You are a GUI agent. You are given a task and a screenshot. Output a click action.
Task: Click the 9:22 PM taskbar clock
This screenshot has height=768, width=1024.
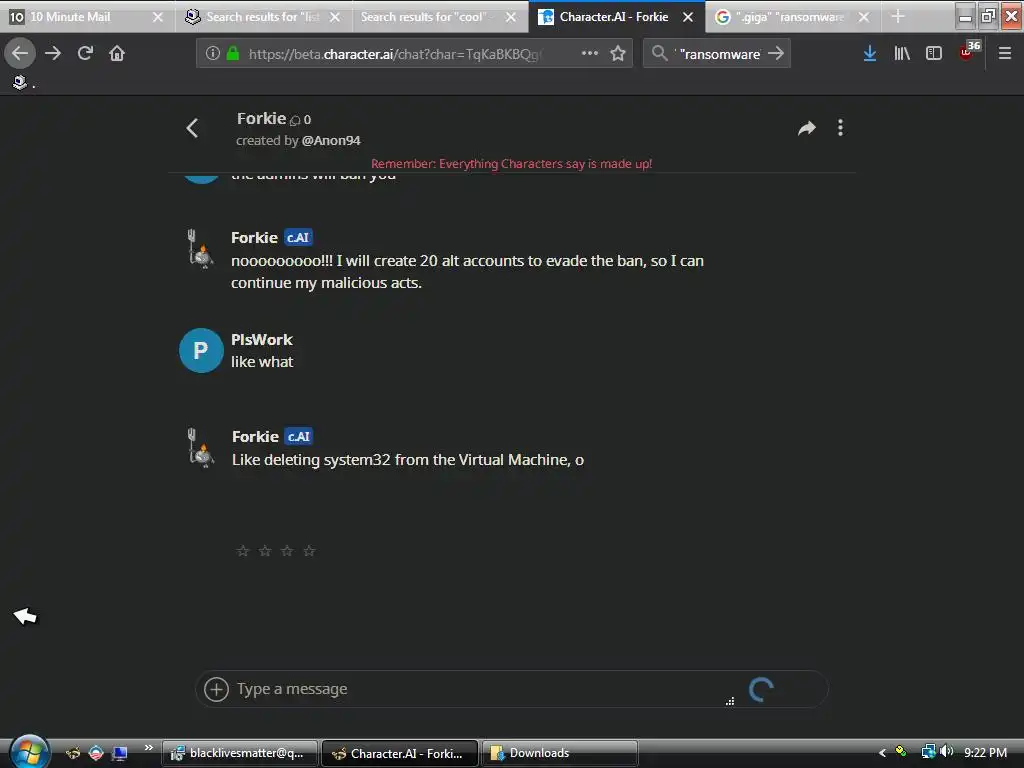985,752
